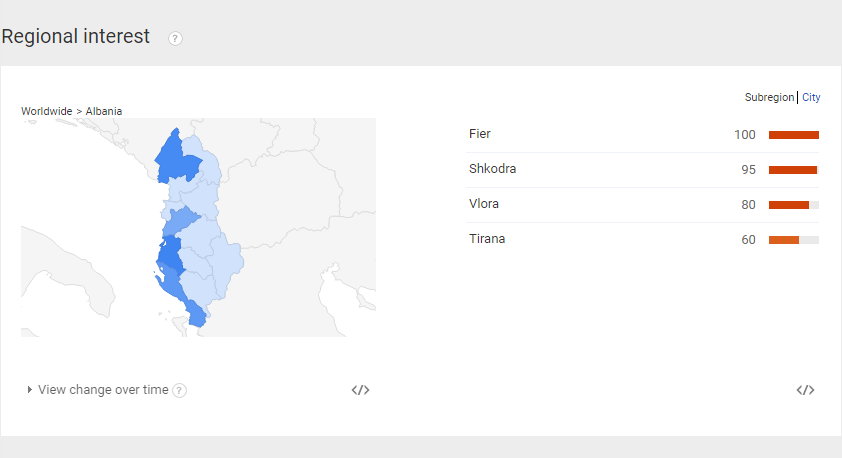Click the Regional interest heading
Screen dimensions: 842x458
[x=76, y=37]
